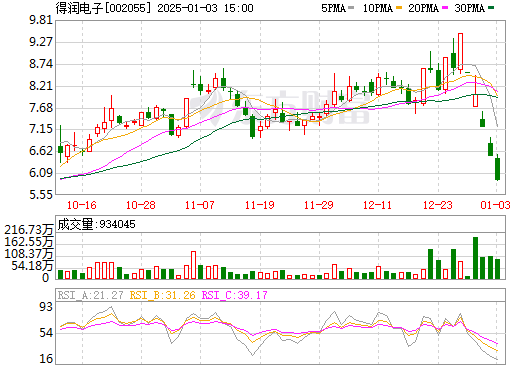Screen dimensions: 520x365
Task: Click the 12-23 date label
Action: click(437, 205)
